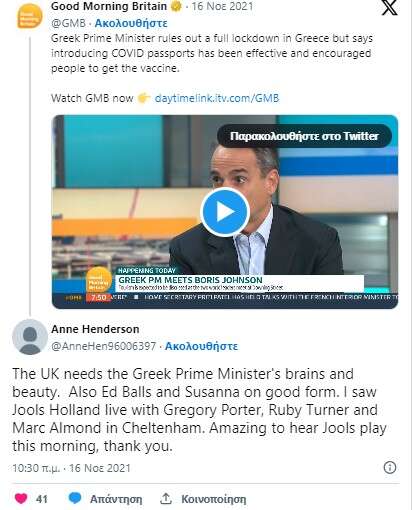Open the Good Morning Britain account name
Image resolution: width=413 pixels, height=510 pixels.
tap(109, 6)
